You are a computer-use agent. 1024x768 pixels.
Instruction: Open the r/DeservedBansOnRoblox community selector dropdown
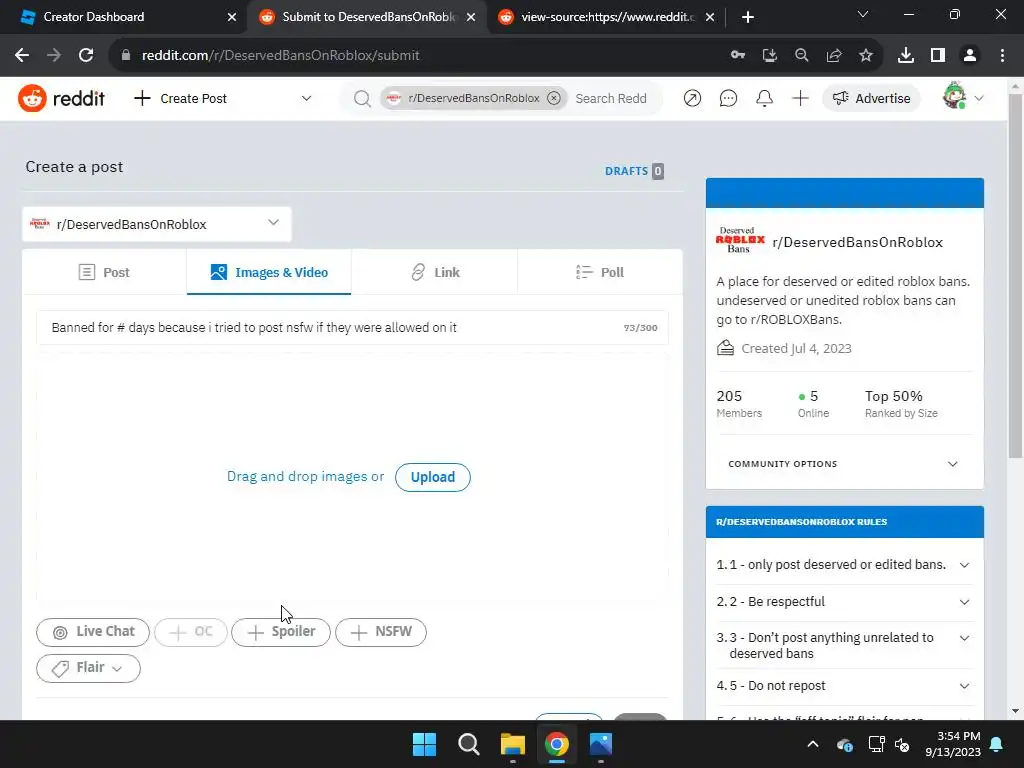(x=157, y=224)
